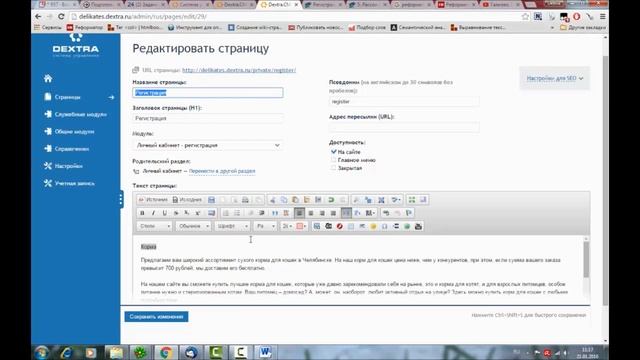Click the 'Сохранить изменения' button
This screenshot has height=360, width=640.
[156, 316]
